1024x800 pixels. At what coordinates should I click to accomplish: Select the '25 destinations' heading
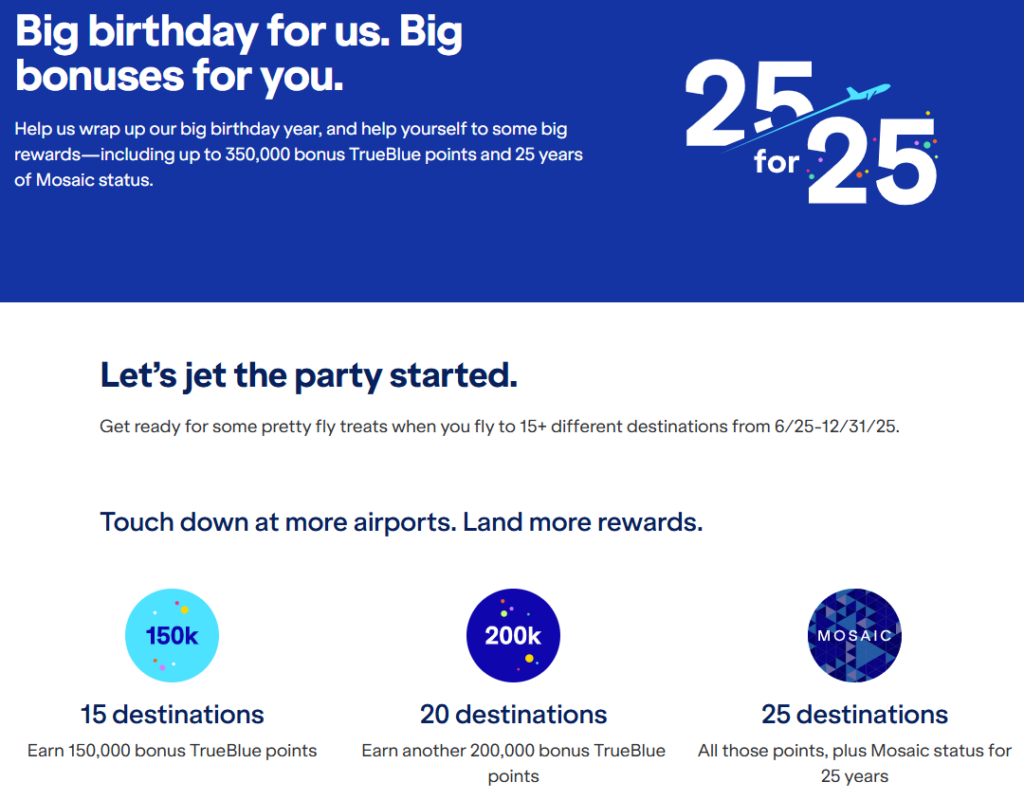(x=855, y=714)
